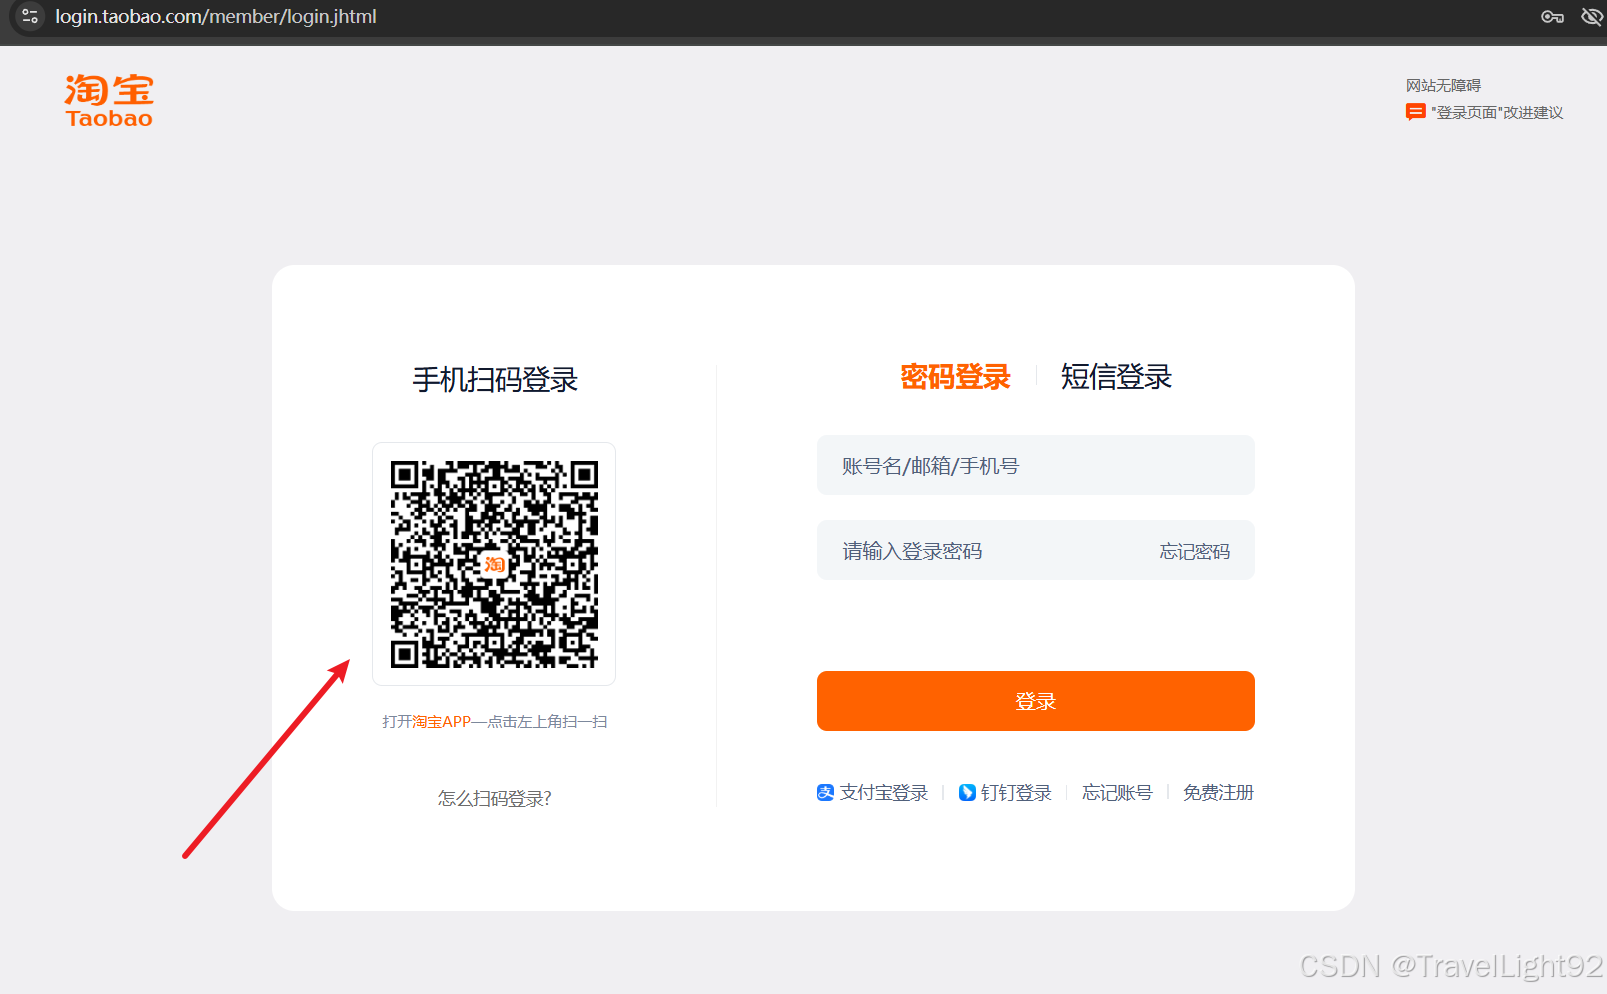This screenshot has height=994, width=1607.
Task: Focus the 账号名/邮箱/手机号 input field
Action: [1036, 465]
